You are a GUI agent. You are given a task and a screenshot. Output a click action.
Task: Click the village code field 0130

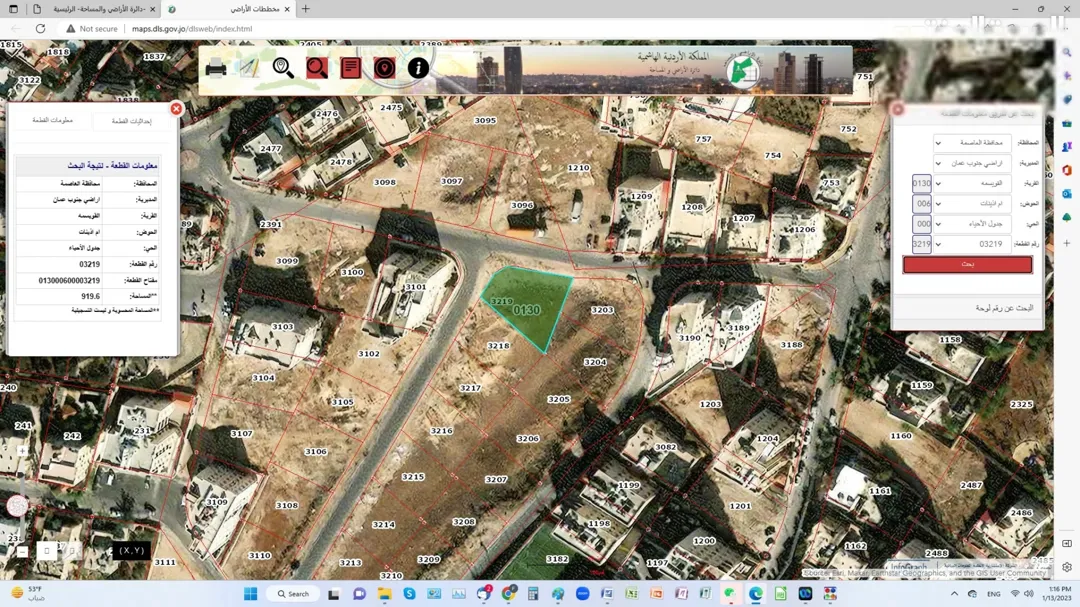(x=922, y=183)
